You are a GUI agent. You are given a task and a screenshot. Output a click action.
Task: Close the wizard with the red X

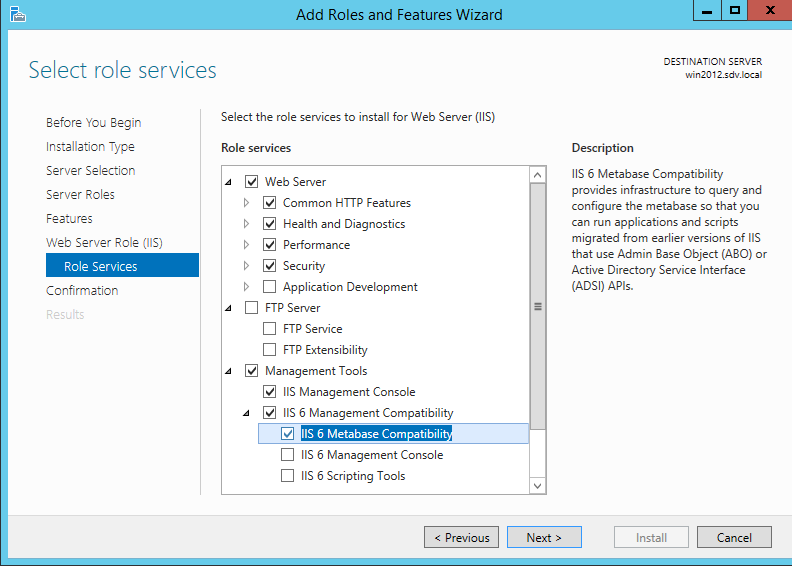(770, 11)
